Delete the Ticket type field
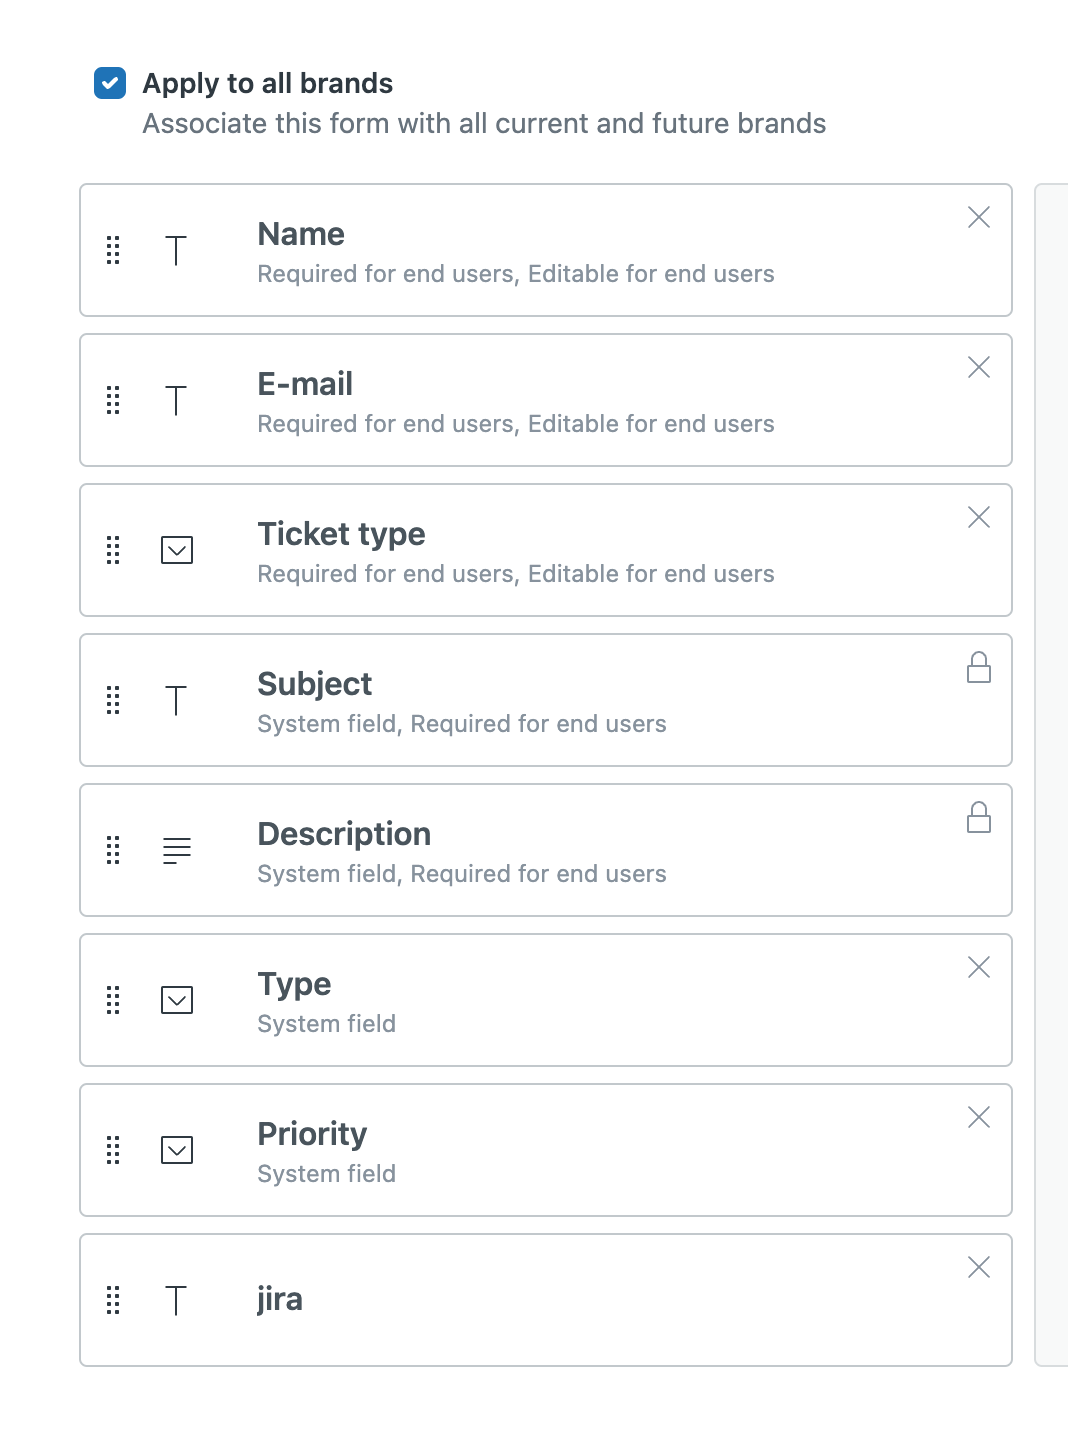The width and height of the screenshot is (1068, 1436). [979, 518]
